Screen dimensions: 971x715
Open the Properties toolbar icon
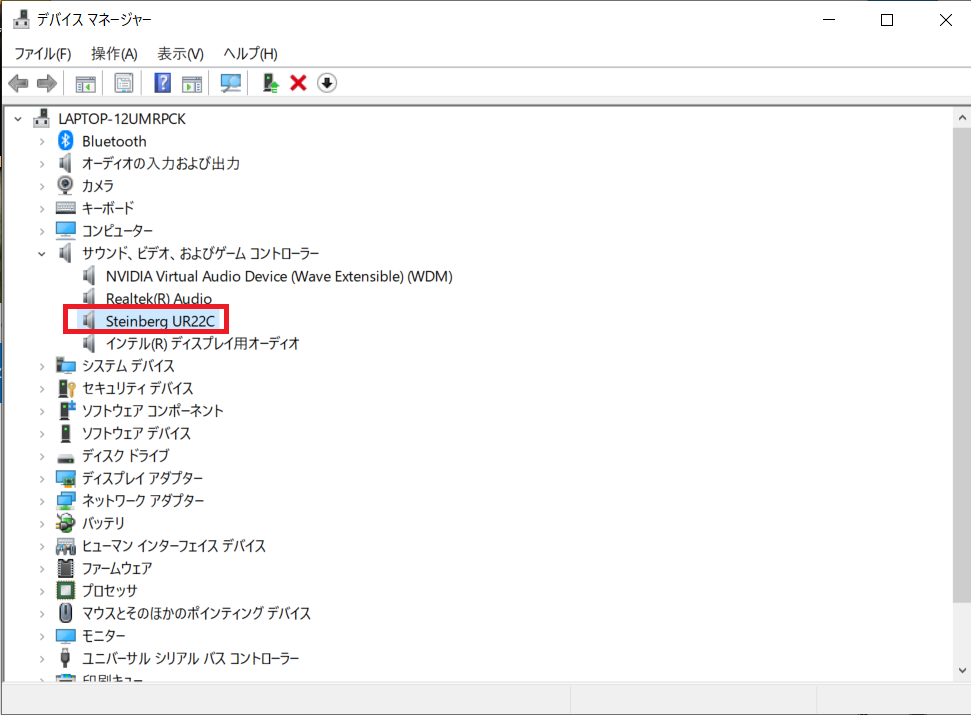coord(124,83)
